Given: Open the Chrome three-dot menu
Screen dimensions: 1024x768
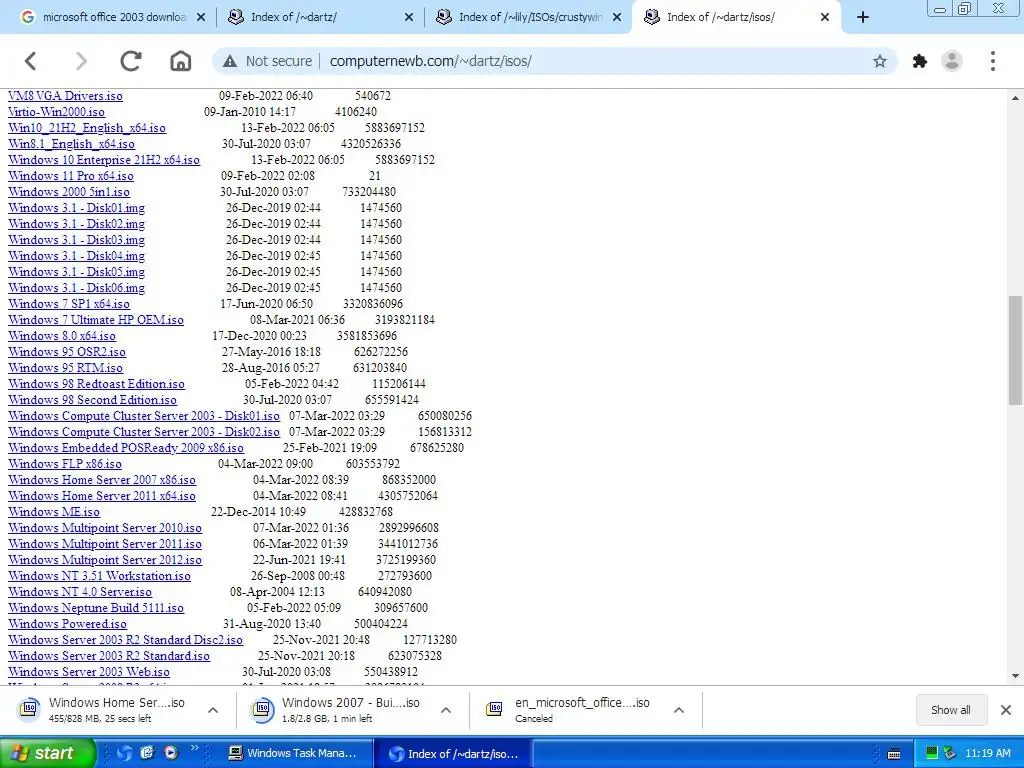Looking at the screenshot, I should [x=993, y=61].
